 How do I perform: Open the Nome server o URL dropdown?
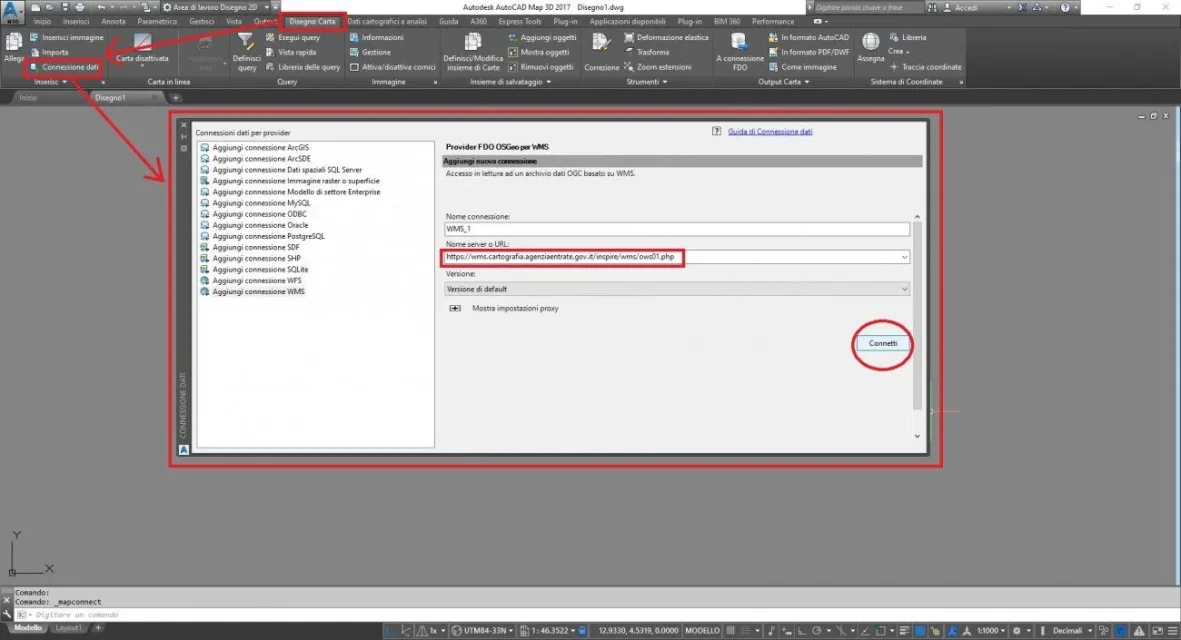pos(904,258)
